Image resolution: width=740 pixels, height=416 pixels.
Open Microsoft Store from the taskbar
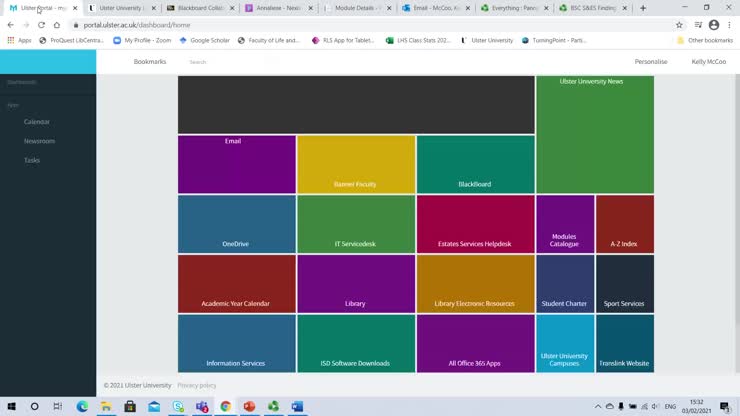click(x=130, y=406)
